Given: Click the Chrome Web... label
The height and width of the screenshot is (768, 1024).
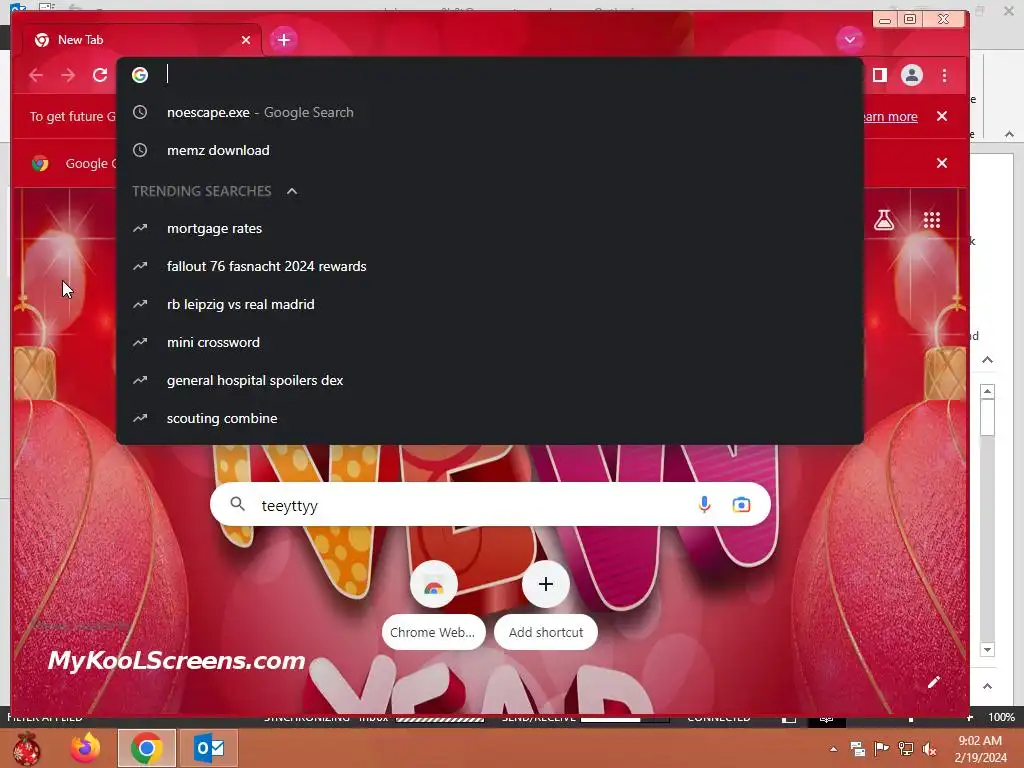Looking at the screenshot, I should click(x=432, y=632).
